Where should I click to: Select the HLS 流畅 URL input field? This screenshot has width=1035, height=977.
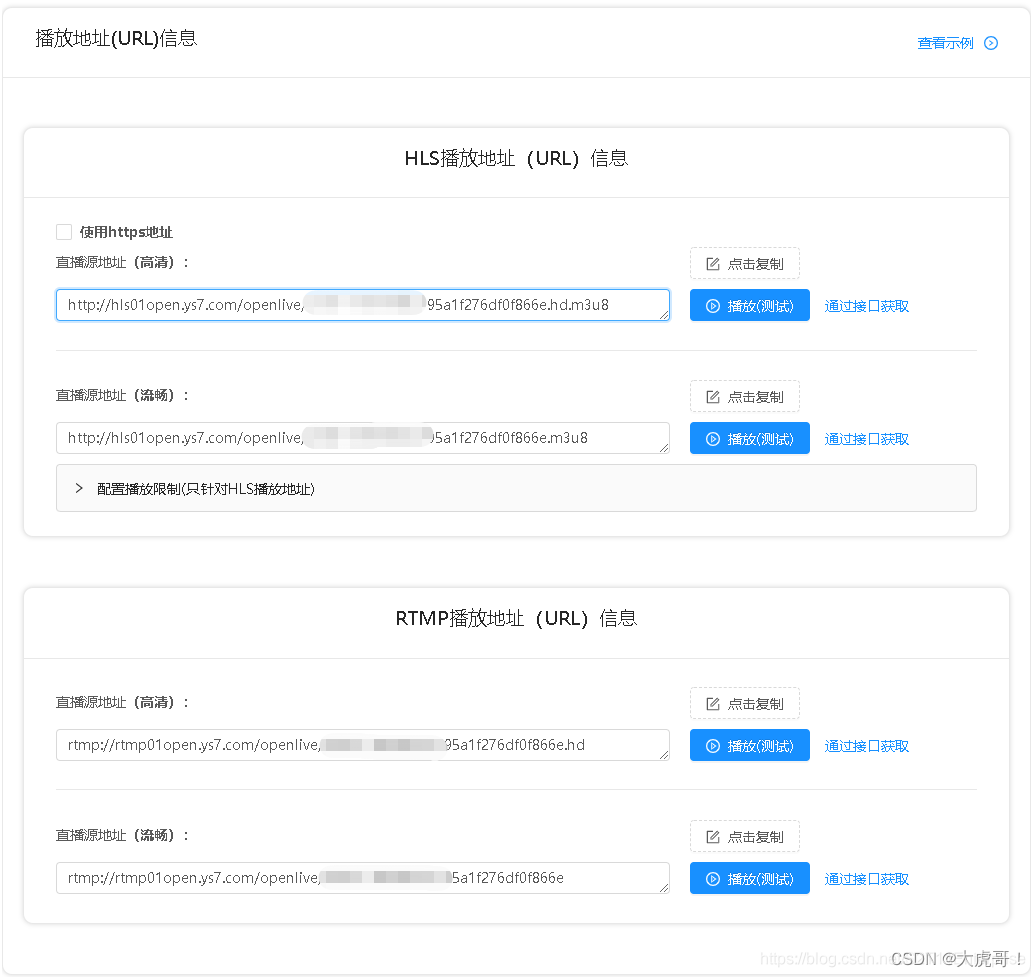point(363,438)
